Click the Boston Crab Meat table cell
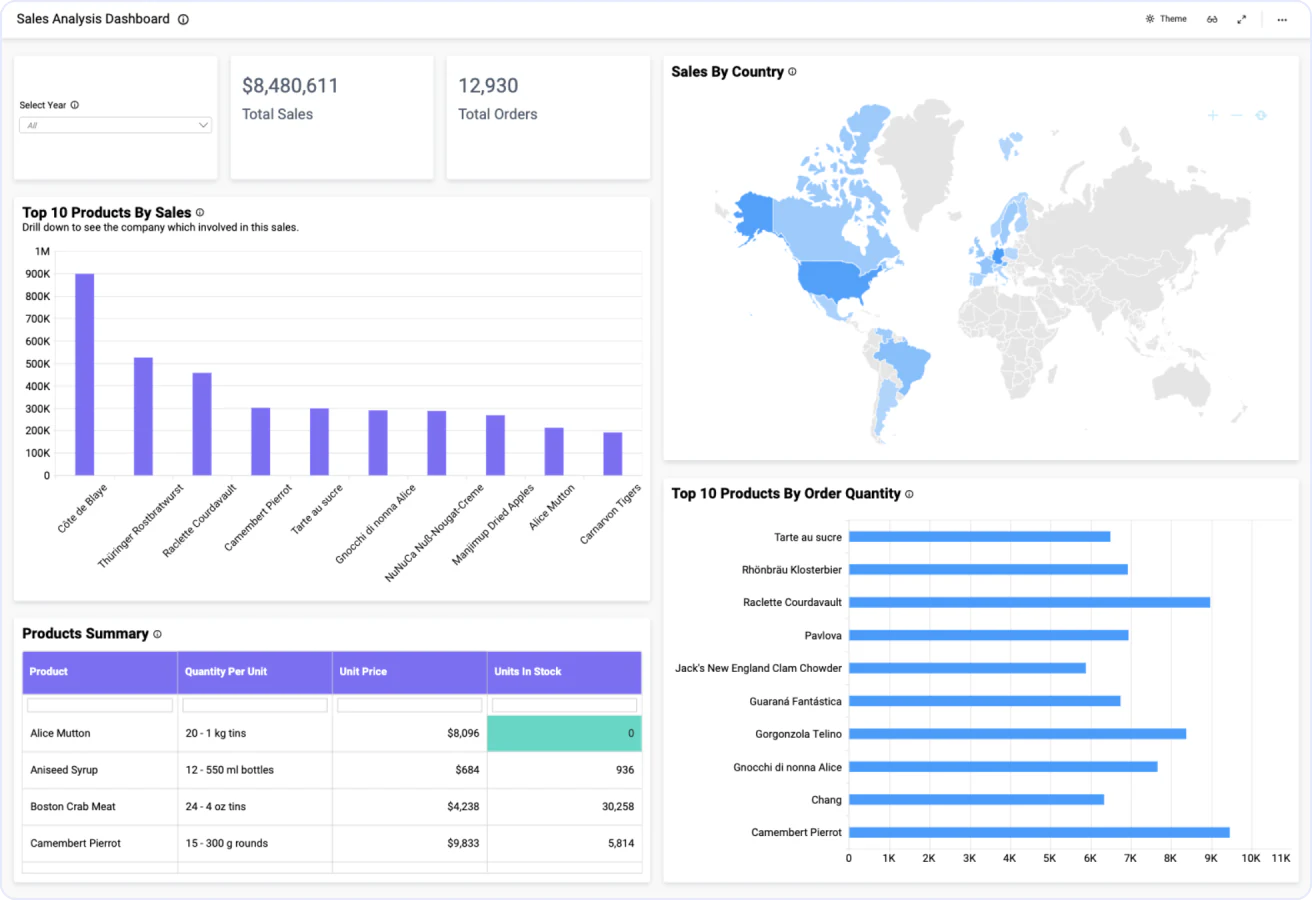Screen dimensions: 1312x900 coord(100,807)
